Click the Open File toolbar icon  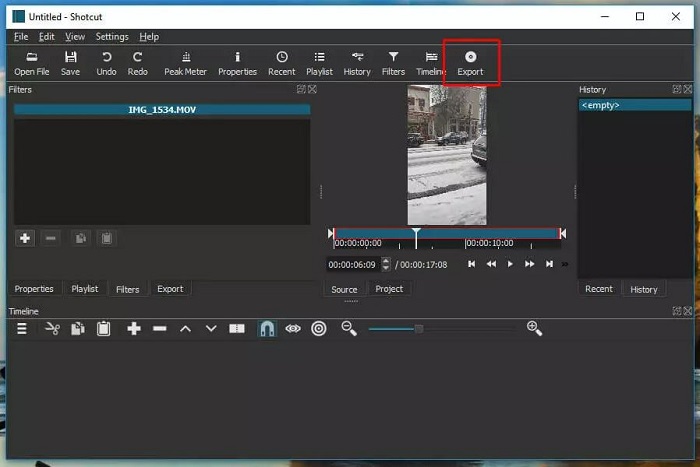31,63
